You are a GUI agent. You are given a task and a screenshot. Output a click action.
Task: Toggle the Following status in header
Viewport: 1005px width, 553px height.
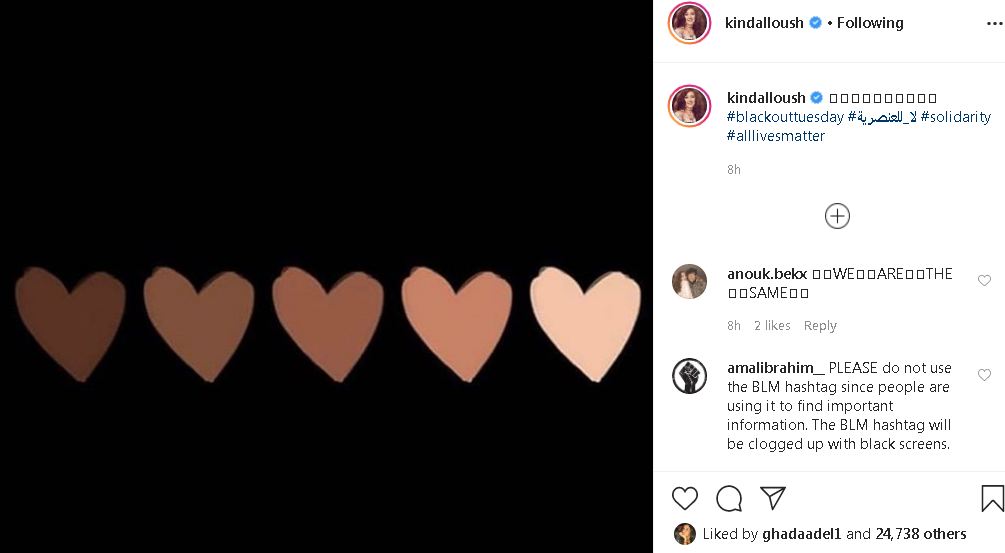click(870, 23)
